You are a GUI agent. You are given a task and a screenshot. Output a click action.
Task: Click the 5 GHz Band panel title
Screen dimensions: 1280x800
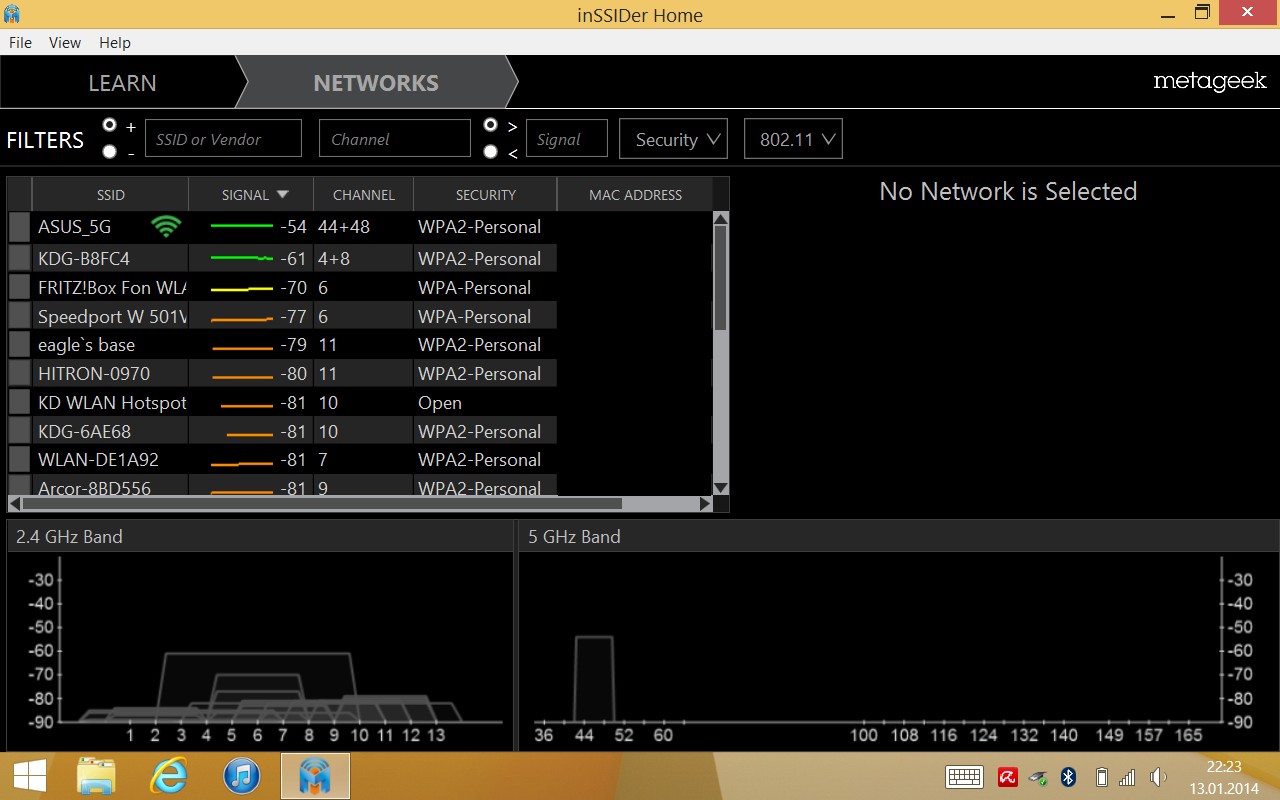pyautogui.click(x=574, y=537)
